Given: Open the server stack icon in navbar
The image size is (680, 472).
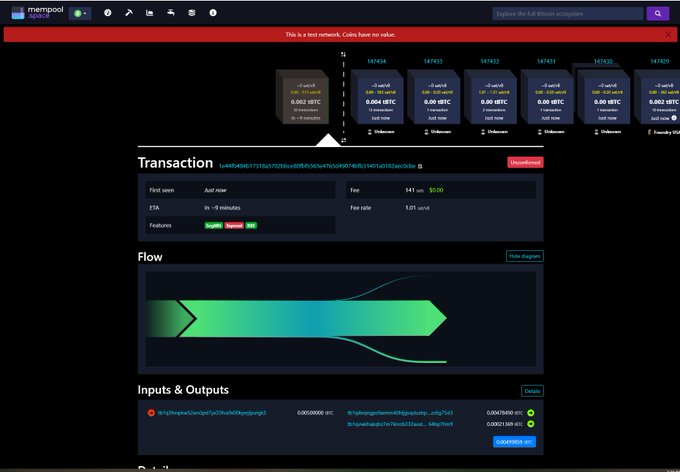Looking at the screenshot, I should click(192, 13).
